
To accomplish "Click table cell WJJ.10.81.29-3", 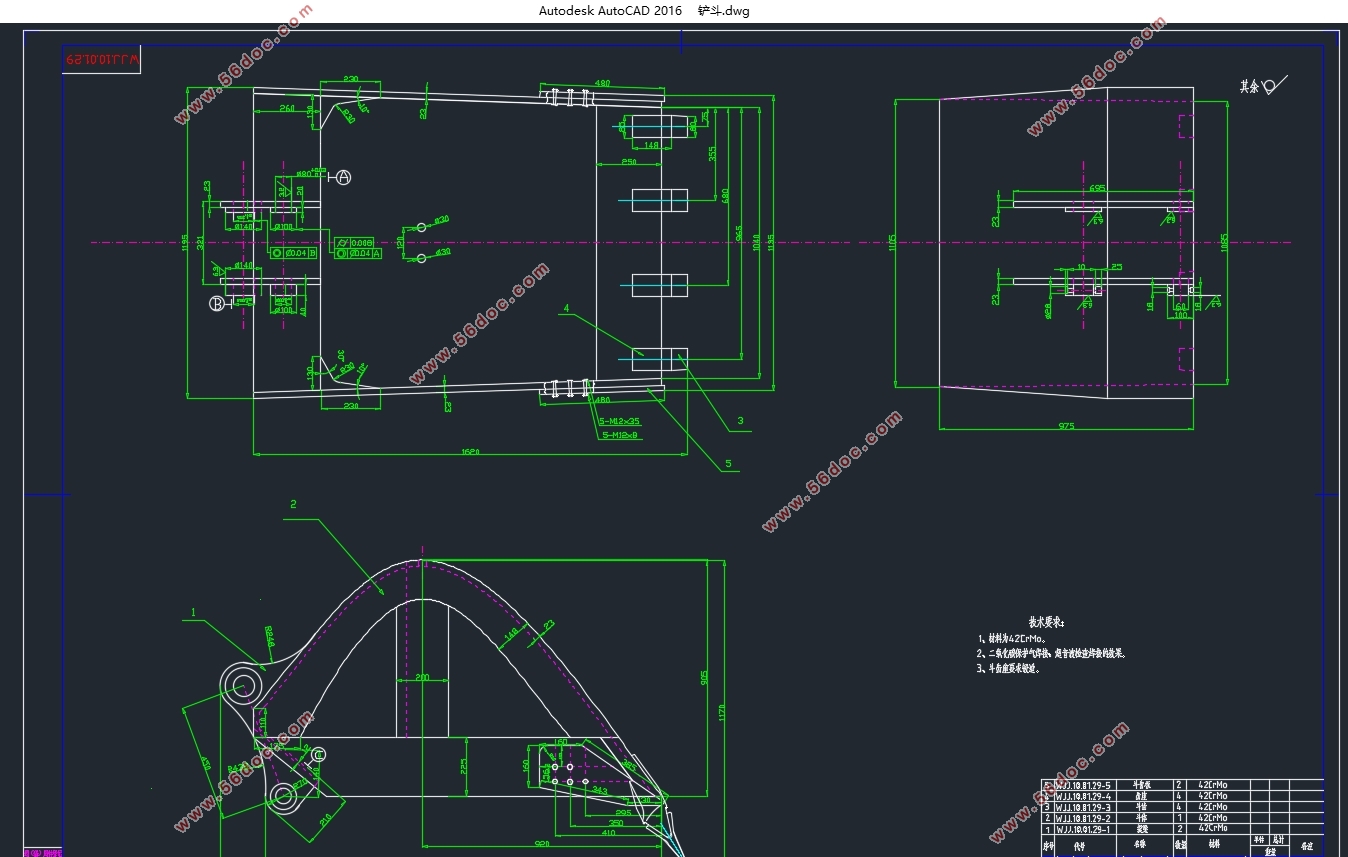I will pyautogui.click(x=1083, y=807).
